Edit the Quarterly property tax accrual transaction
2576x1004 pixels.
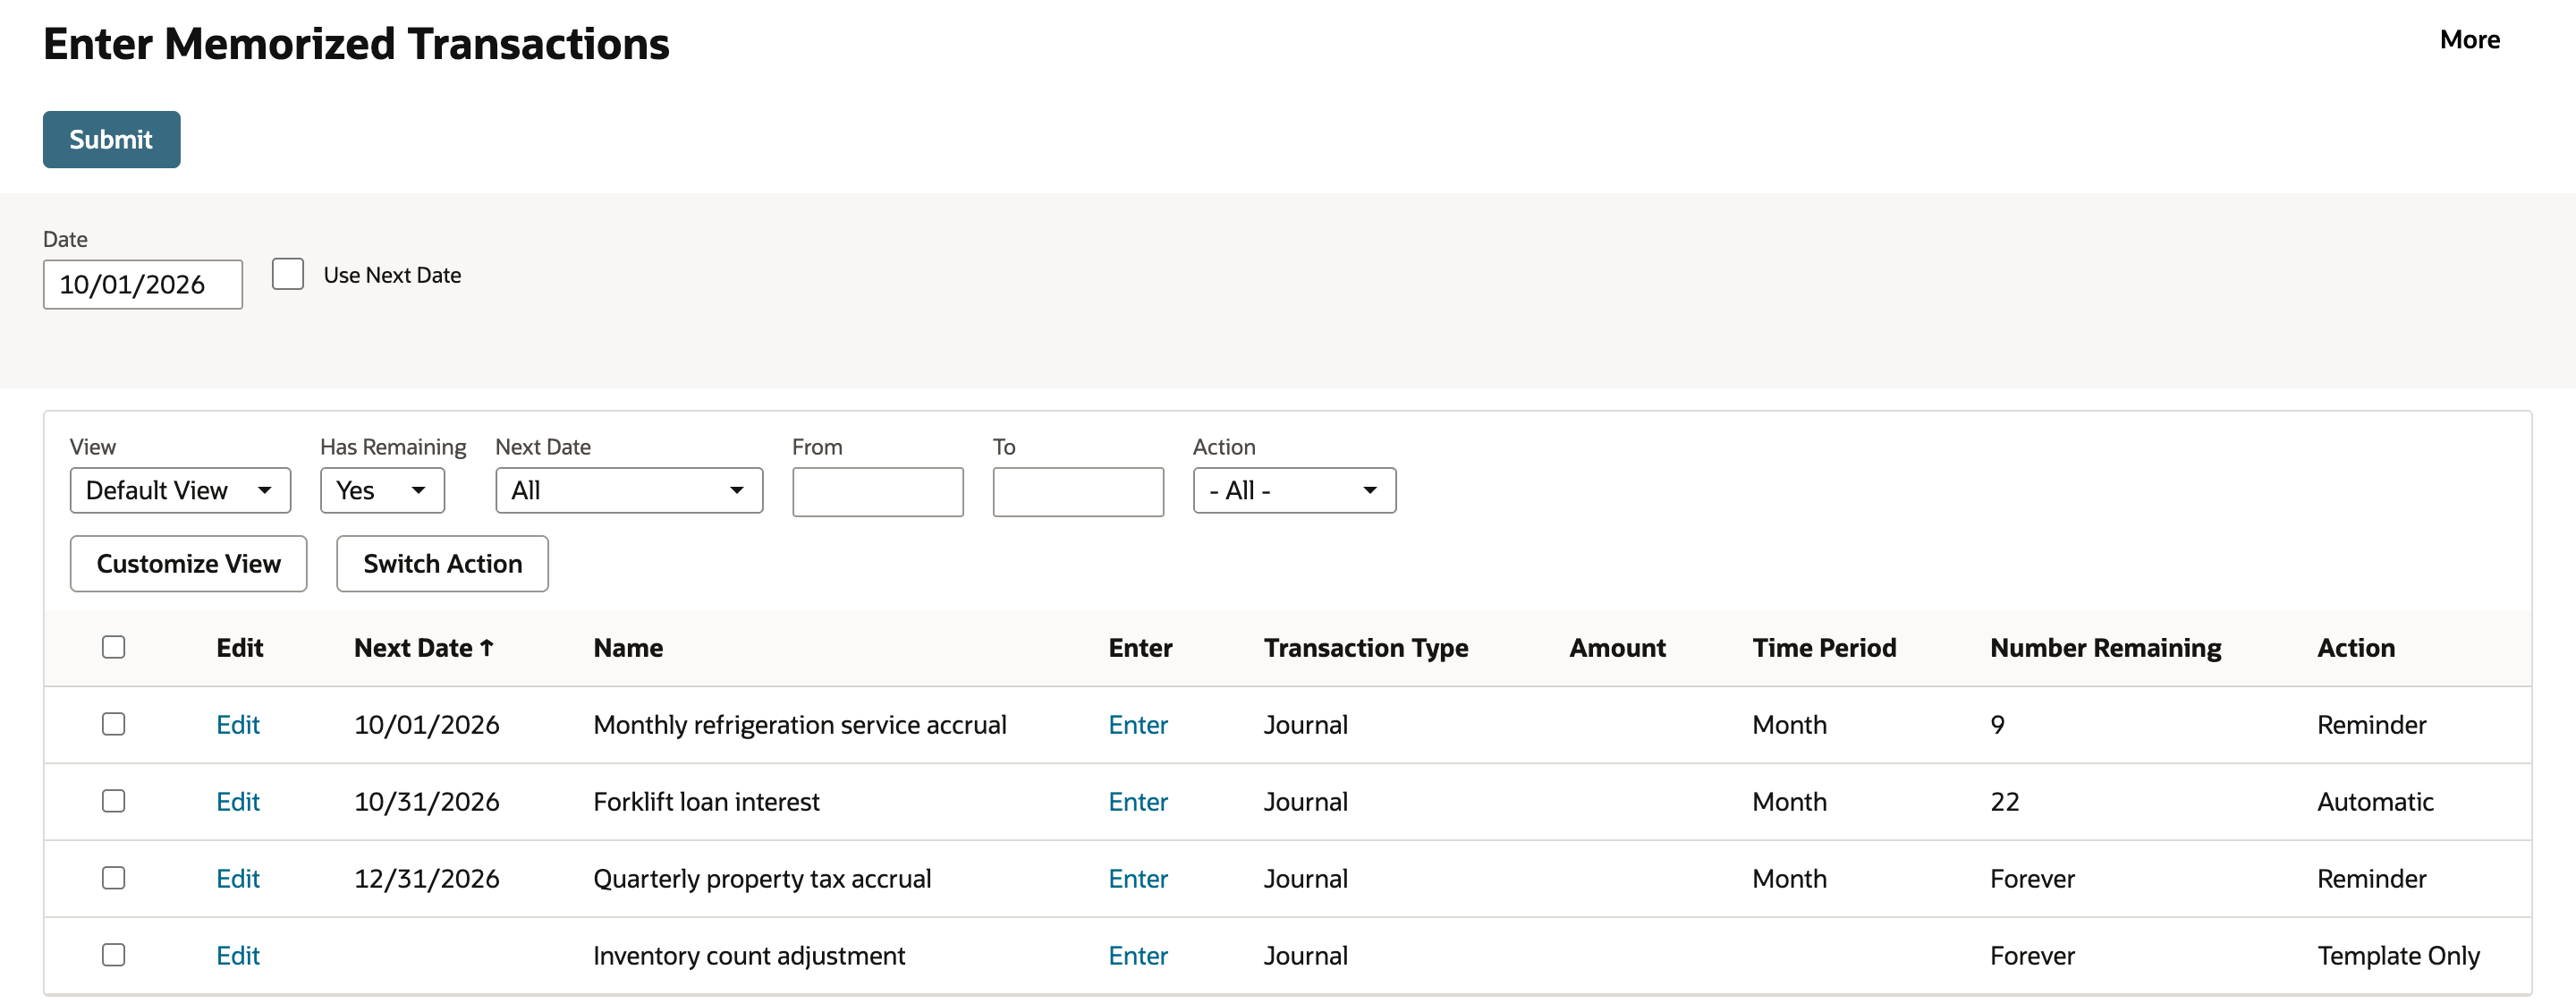pyautogui.click(x=238, y=879)
